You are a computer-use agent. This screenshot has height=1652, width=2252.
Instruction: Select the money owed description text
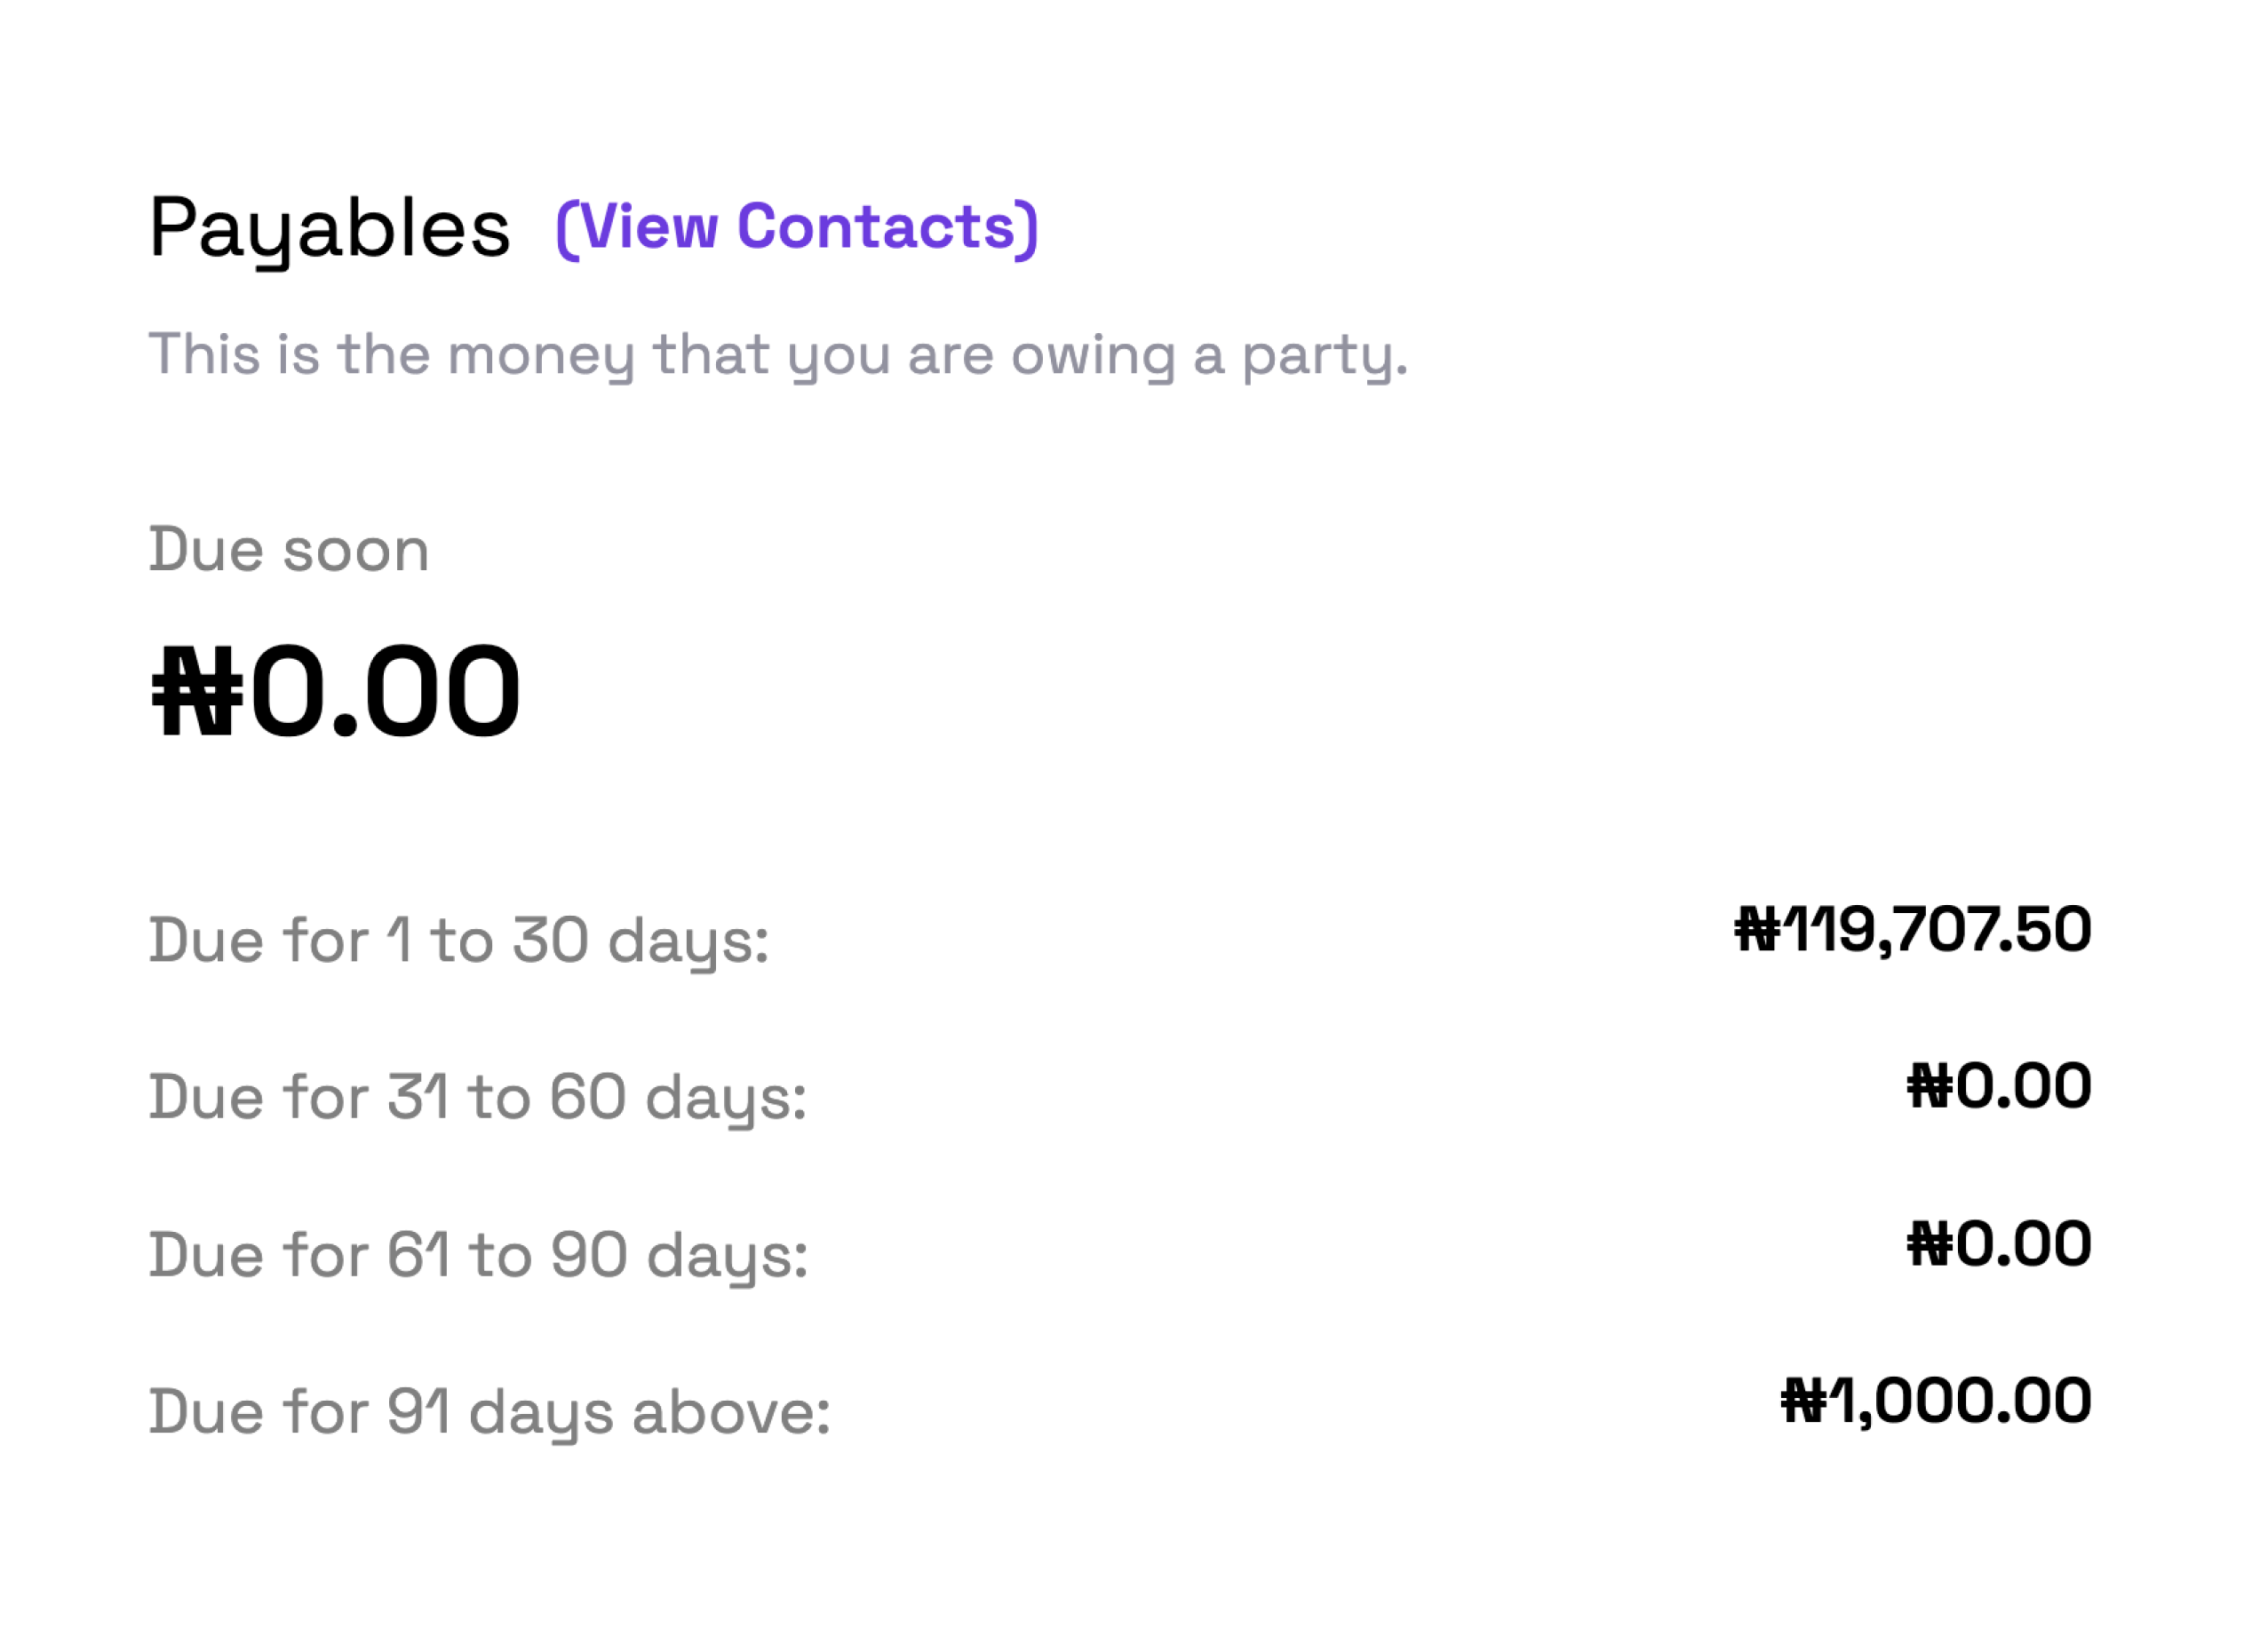(x=778, y=357)
